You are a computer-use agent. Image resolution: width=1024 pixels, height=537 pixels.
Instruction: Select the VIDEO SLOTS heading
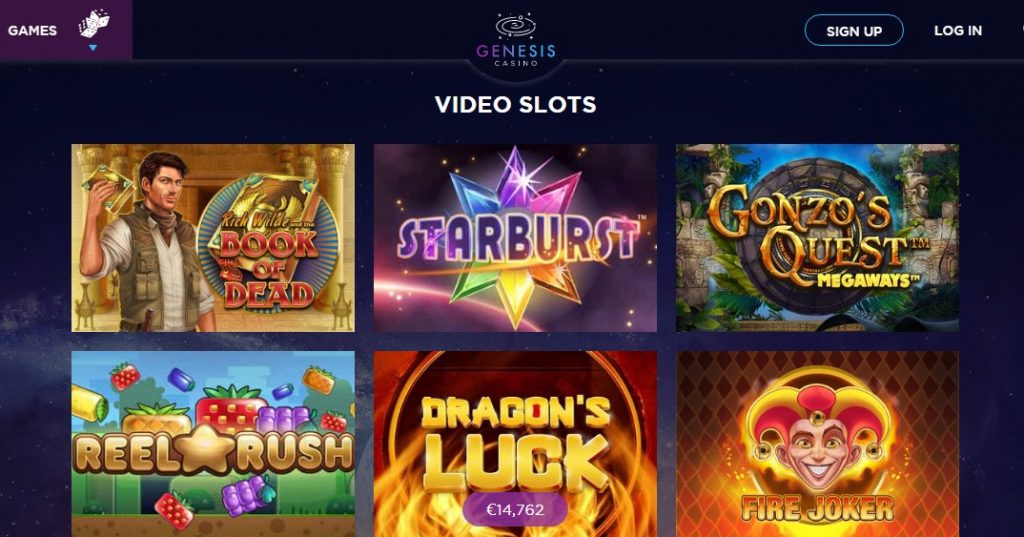tap(515, 105)
